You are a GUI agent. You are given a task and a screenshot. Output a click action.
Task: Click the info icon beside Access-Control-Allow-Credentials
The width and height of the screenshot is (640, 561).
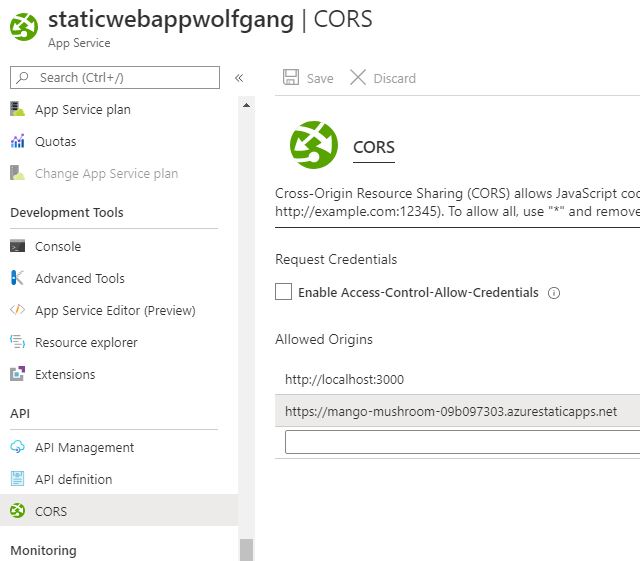point(554,293)
